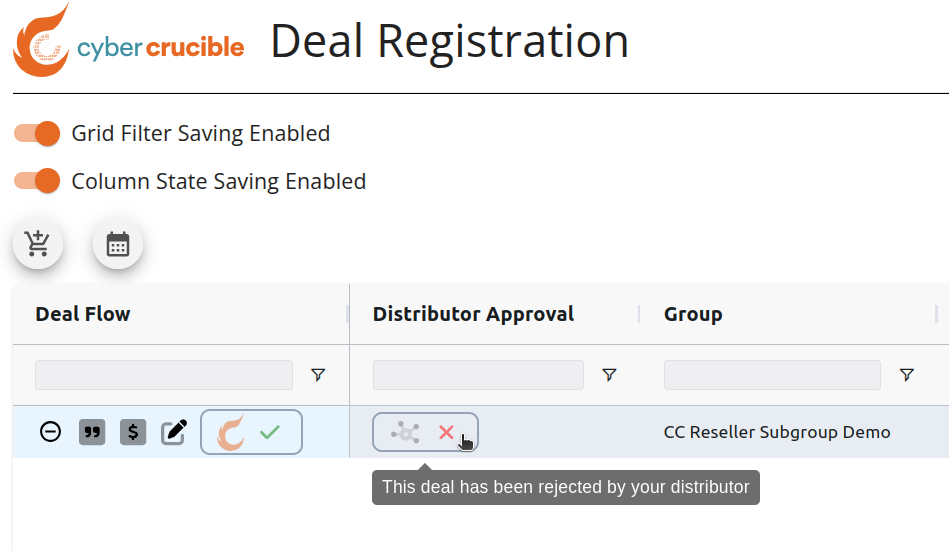Open Distributor Approval filter funnel
Screen dimensions: 949x551
click(609, 375)
